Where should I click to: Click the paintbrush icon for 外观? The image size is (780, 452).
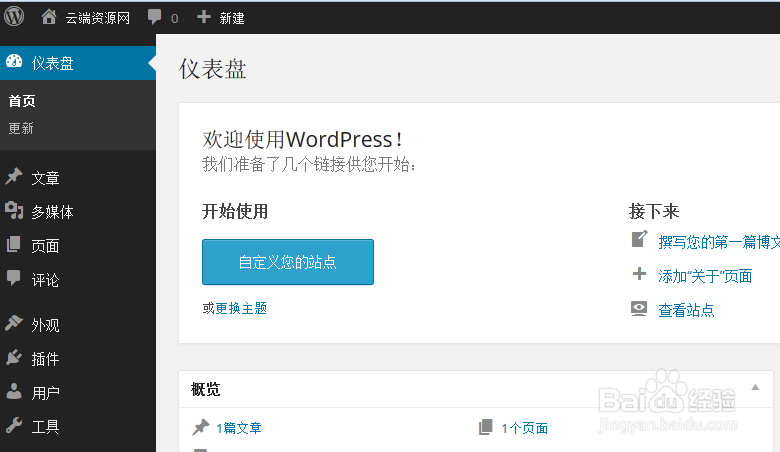(14, 322)
